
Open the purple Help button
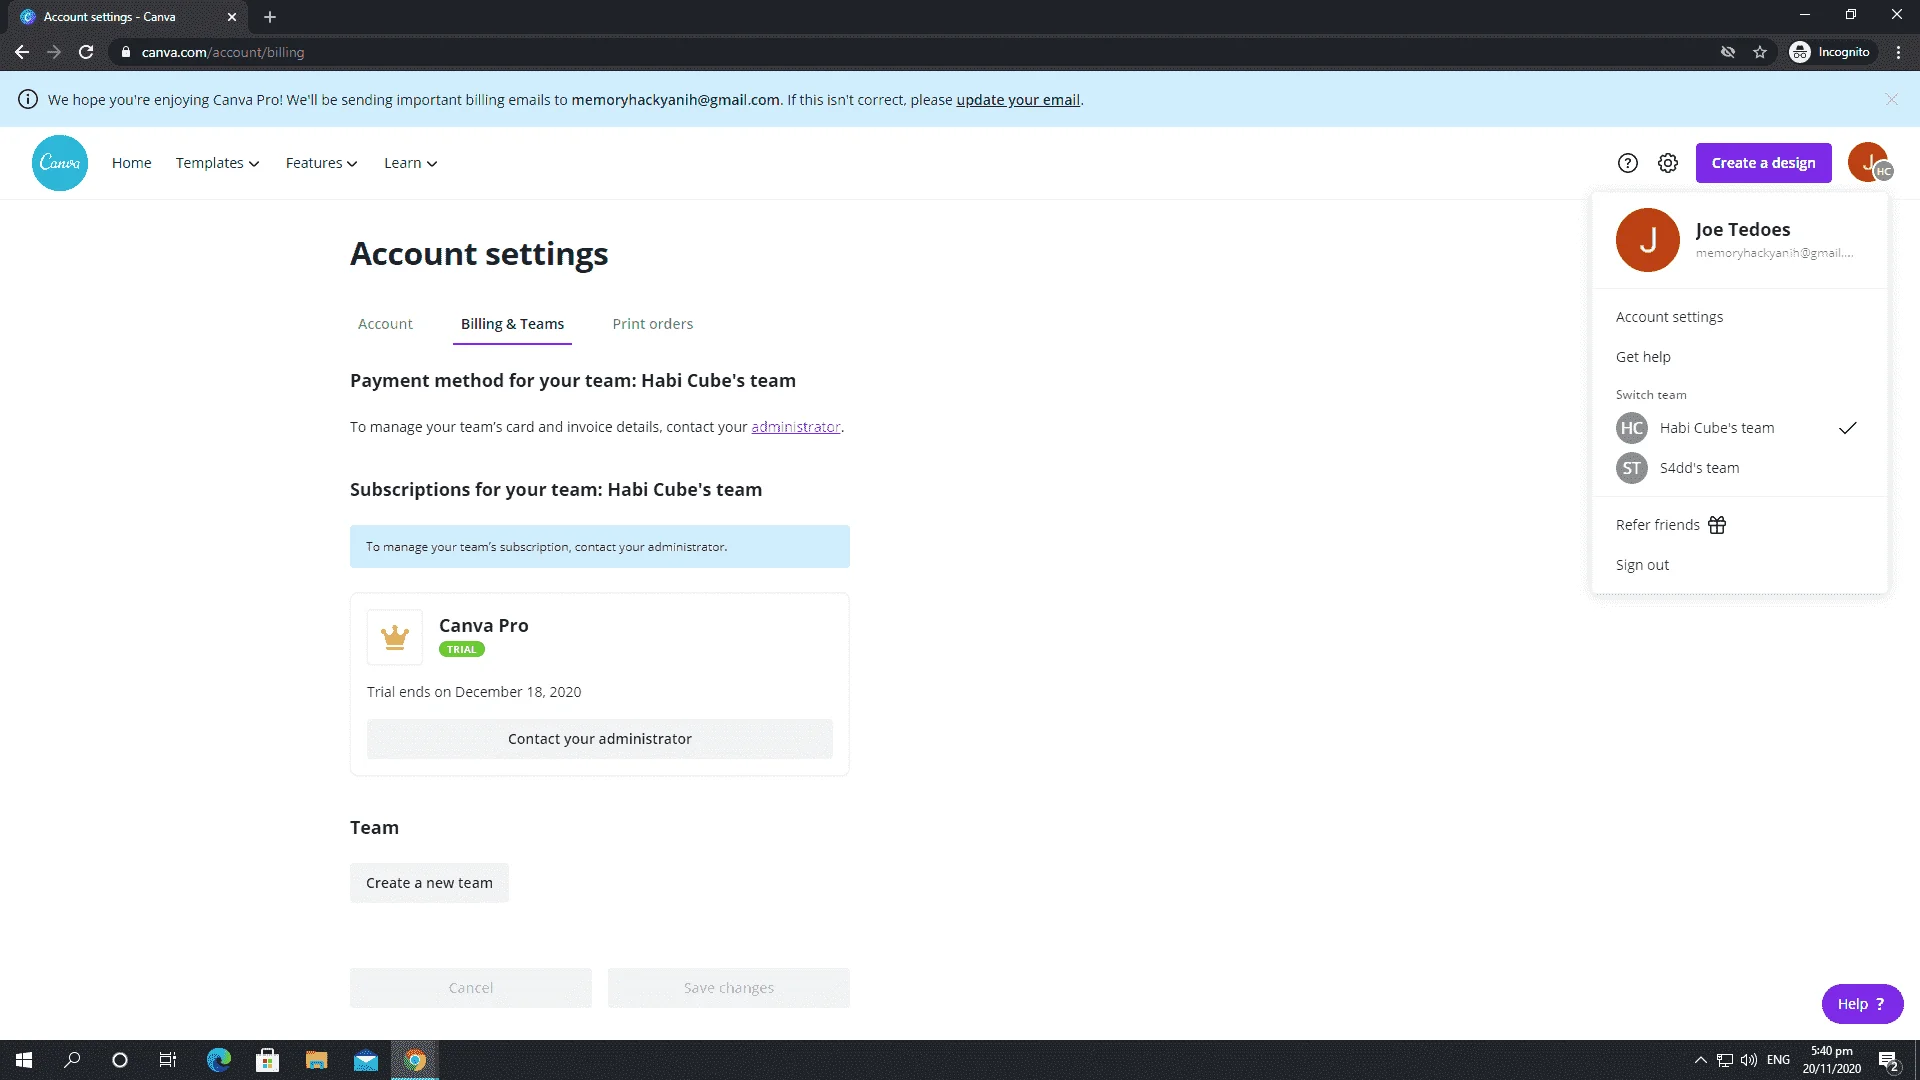(1862, 1004)
